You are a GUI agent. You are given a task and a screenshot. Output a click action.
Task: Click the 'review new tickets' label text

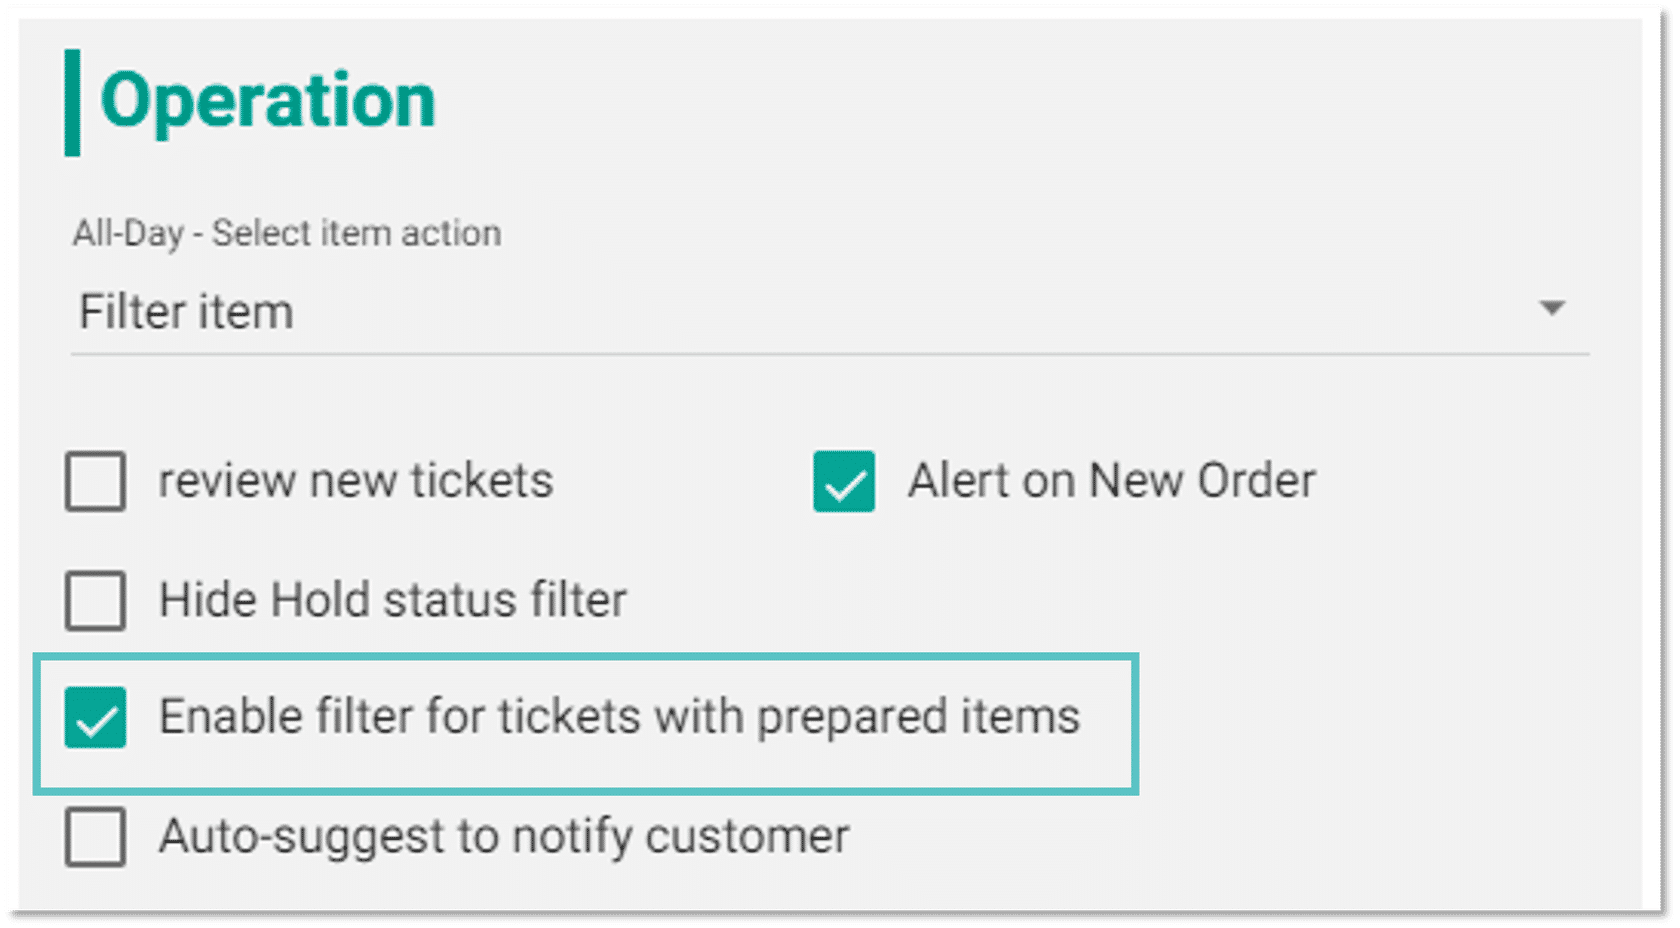356,481
